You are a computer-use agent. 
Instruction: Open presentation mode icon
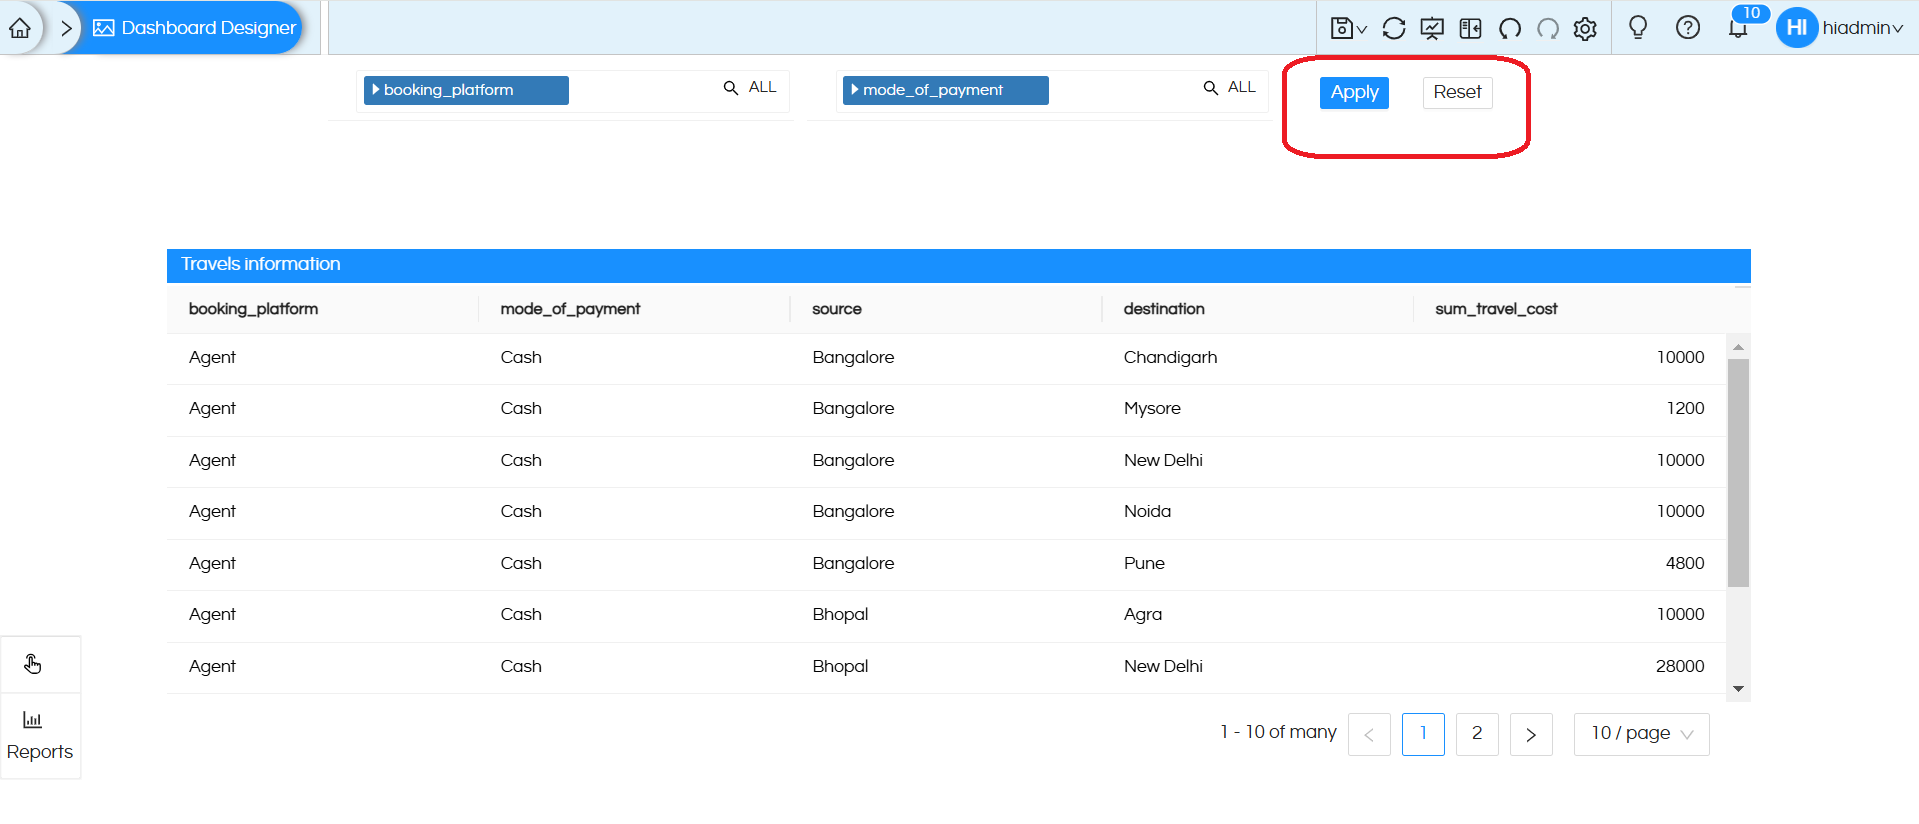(1432, 28)
